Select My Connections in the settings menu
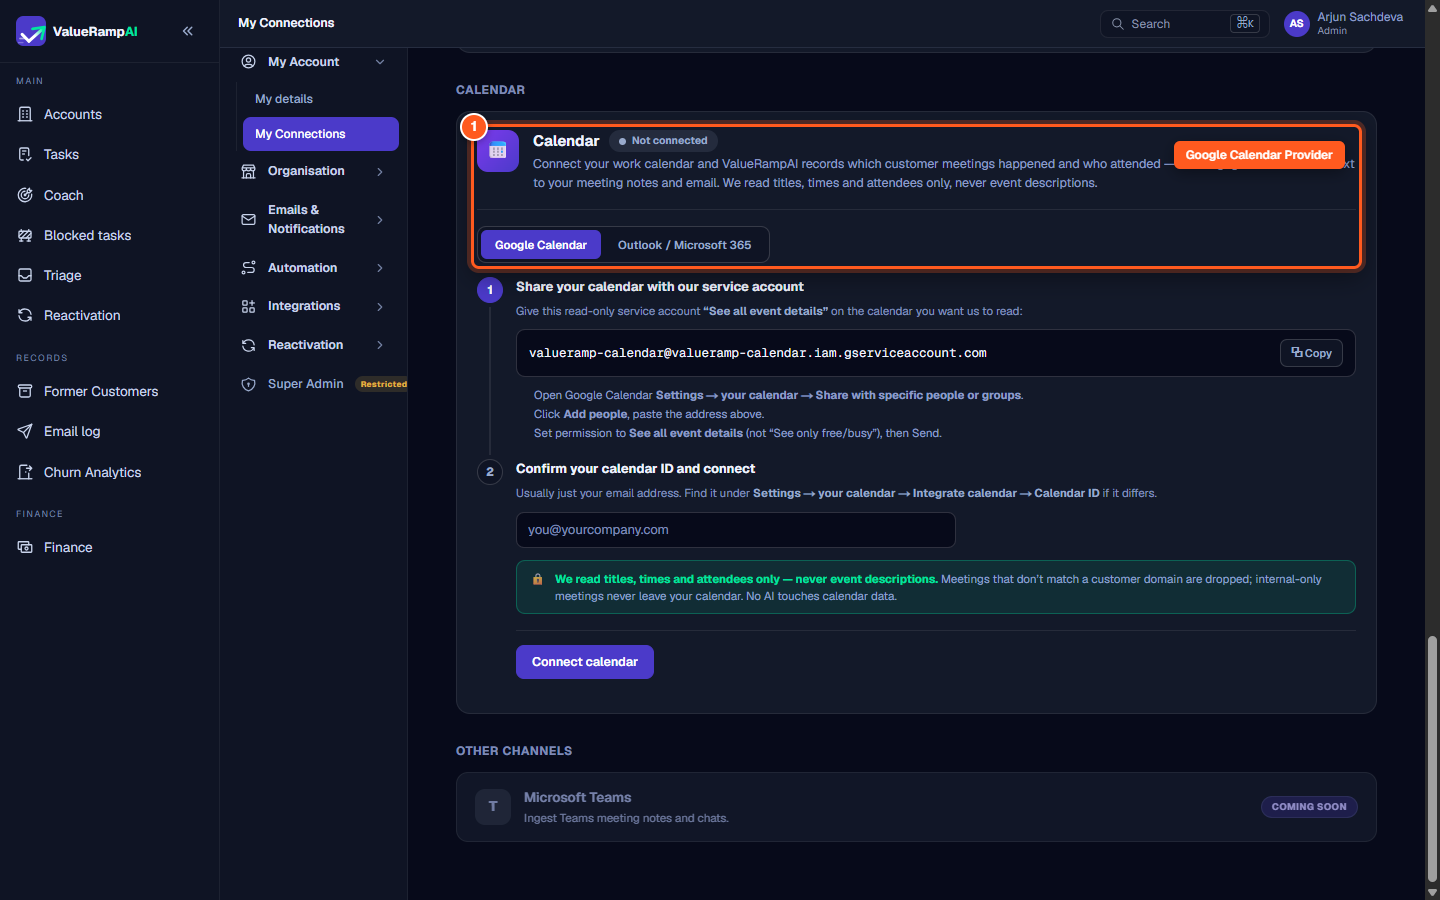Screen dimensions: 1440x900 coord(321,134)
